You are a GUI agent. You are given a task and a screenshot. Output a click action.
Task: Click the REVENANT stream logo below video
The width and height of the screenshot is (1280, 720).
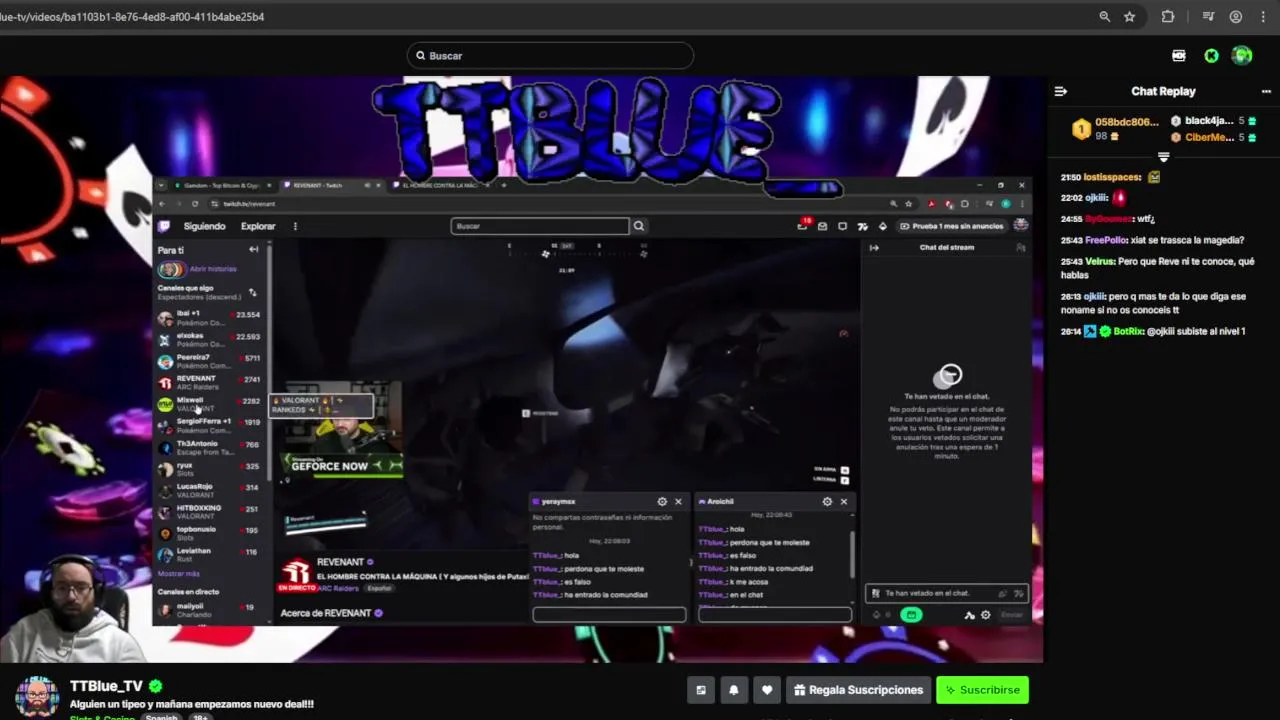[295, 572]
